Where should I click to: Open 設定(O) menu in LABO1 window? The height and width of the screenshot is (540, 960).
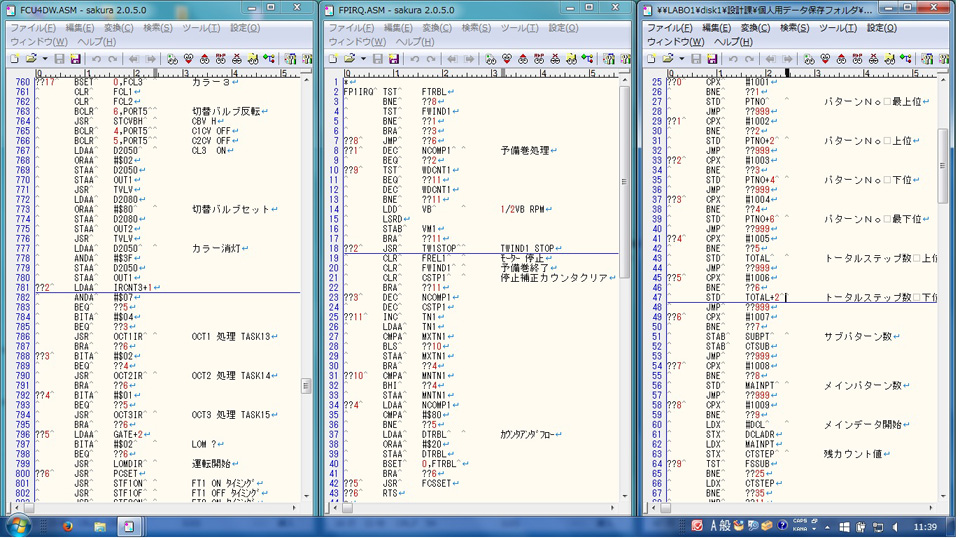[x=882, y=28]
